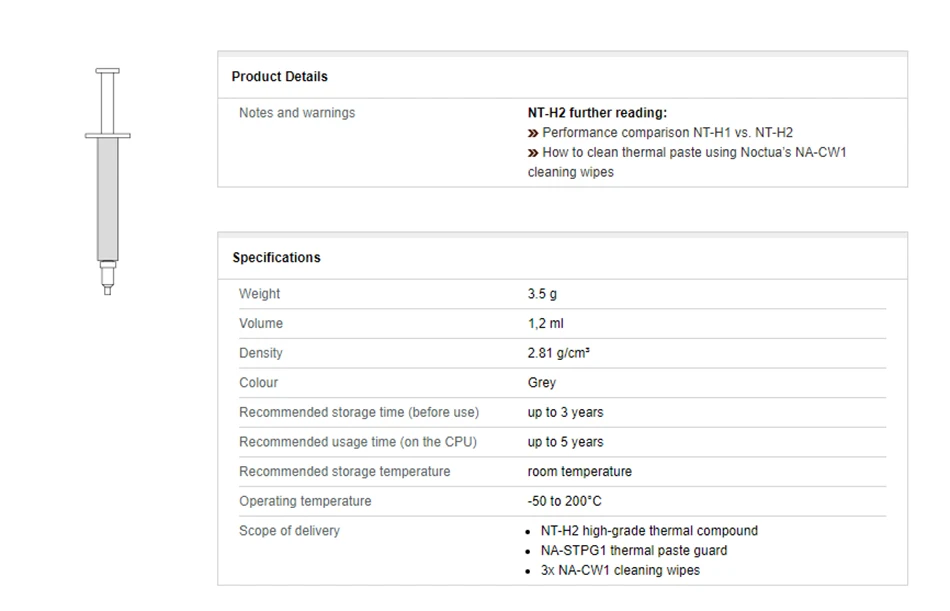
Task: Click the 2.81 g/cm³ density value
Action: pos(558,353)
